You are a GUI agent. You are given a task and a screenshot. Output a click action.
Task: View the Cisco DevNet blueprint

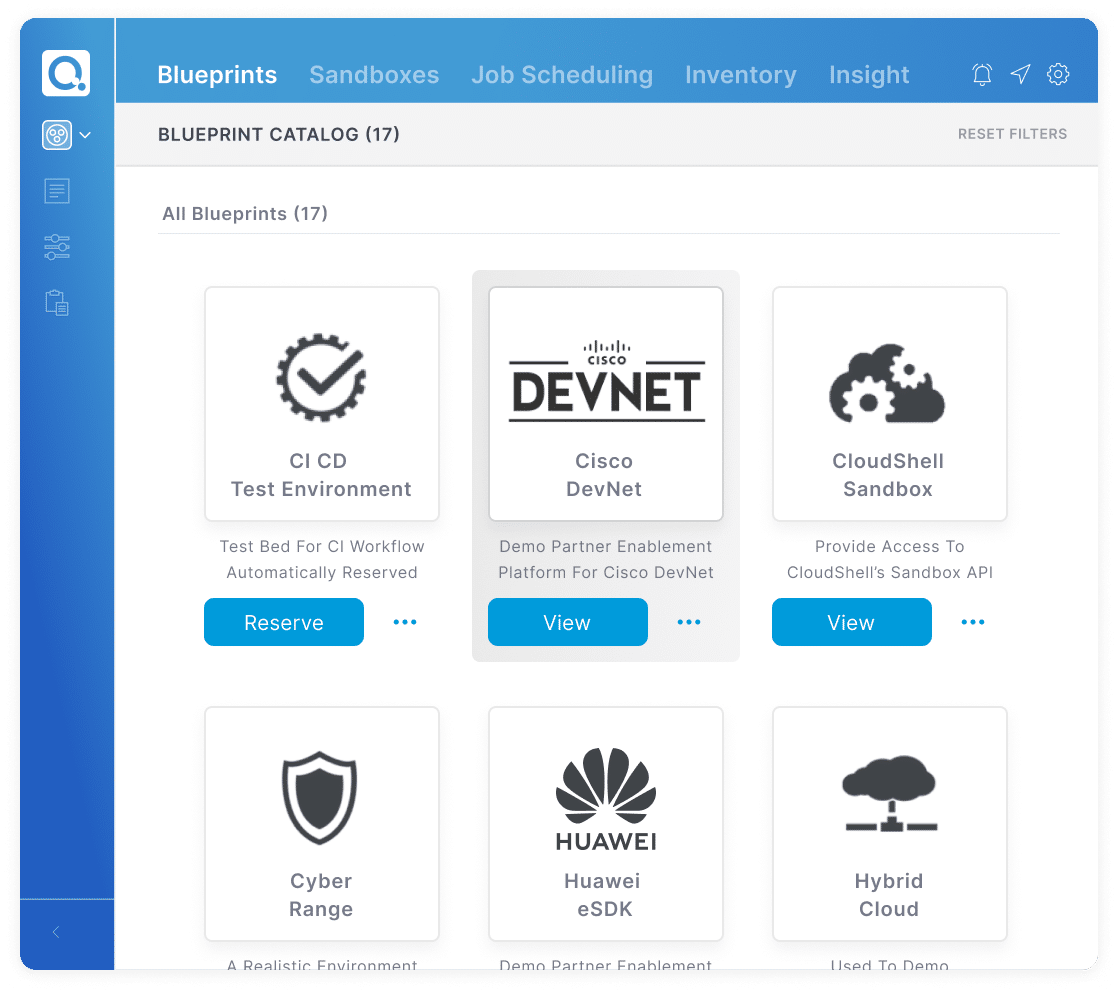click(x=567, y=622)
